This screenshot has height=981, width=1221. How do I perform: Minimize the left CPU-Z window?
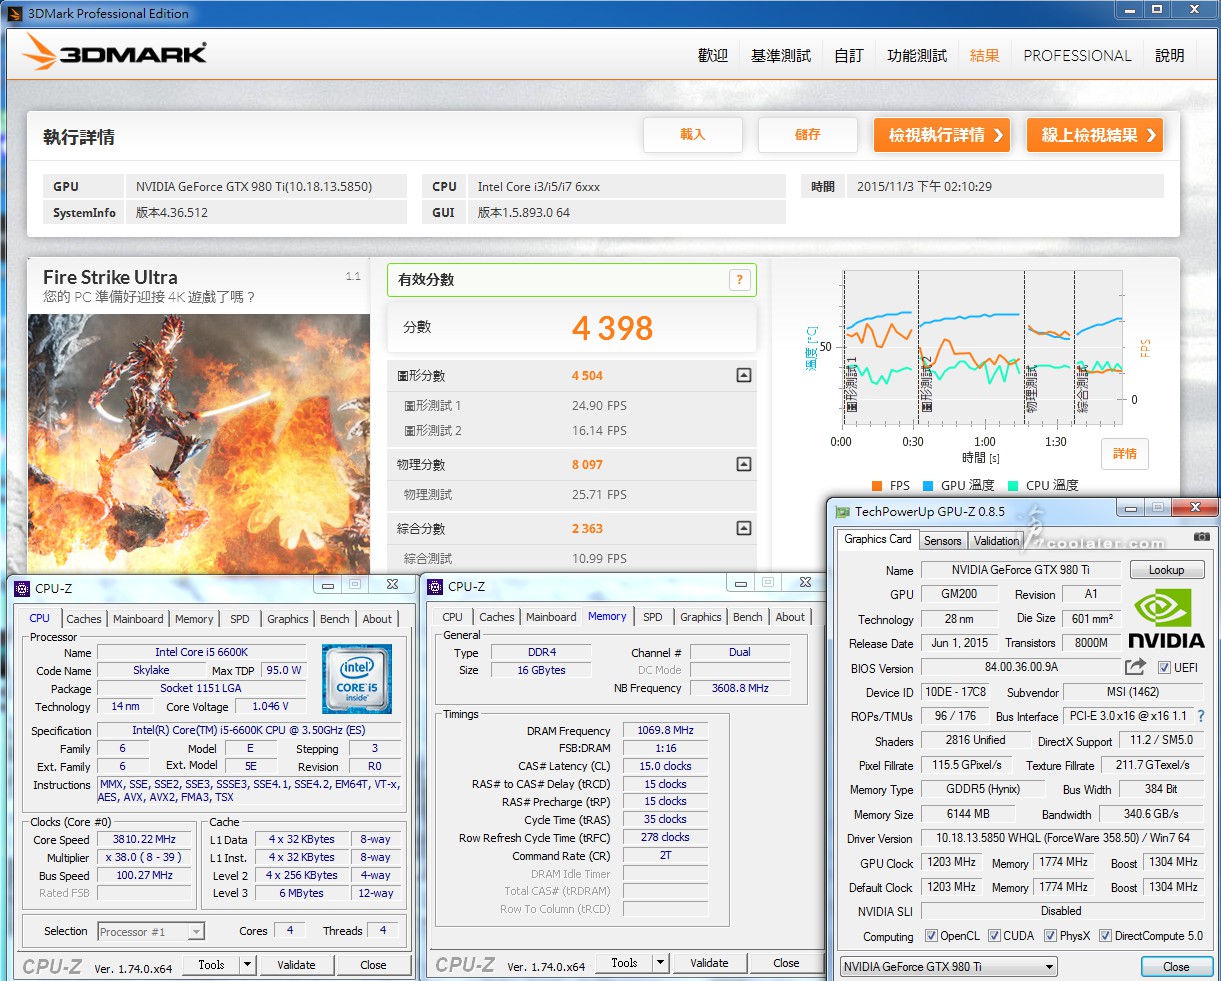pos(327,584)
